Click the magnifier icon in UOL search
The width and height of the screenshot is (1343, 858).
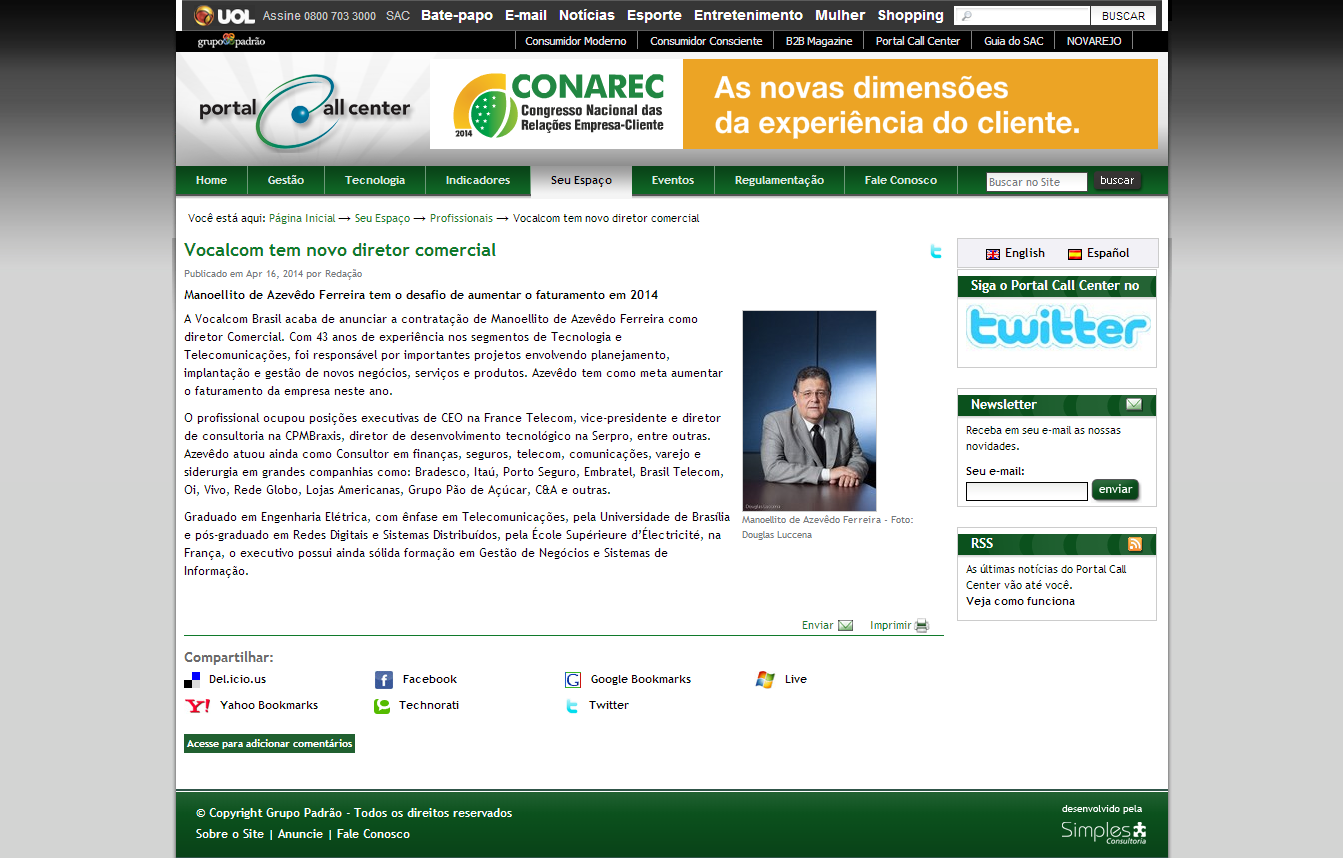pos(965,16)
